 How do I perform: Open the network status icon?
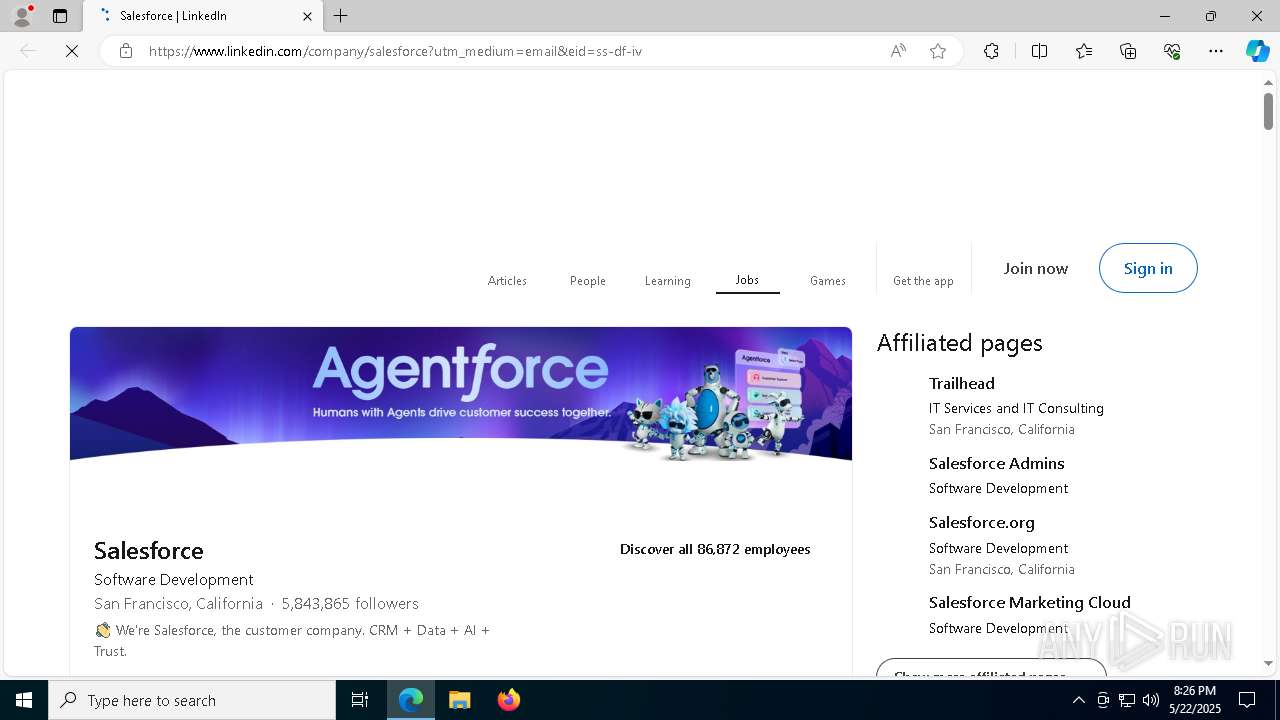(x=1127, y=700)
